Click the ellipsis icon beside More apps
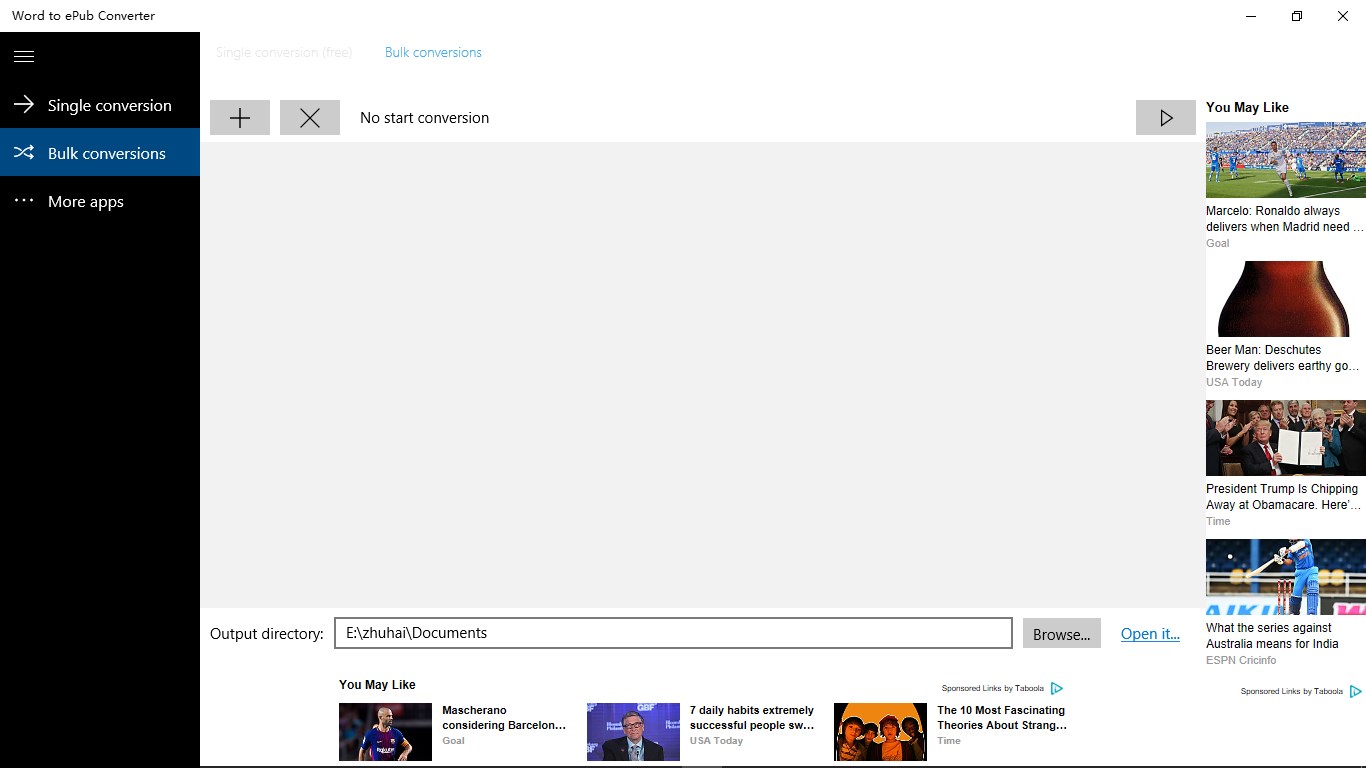 coord(24,200)
